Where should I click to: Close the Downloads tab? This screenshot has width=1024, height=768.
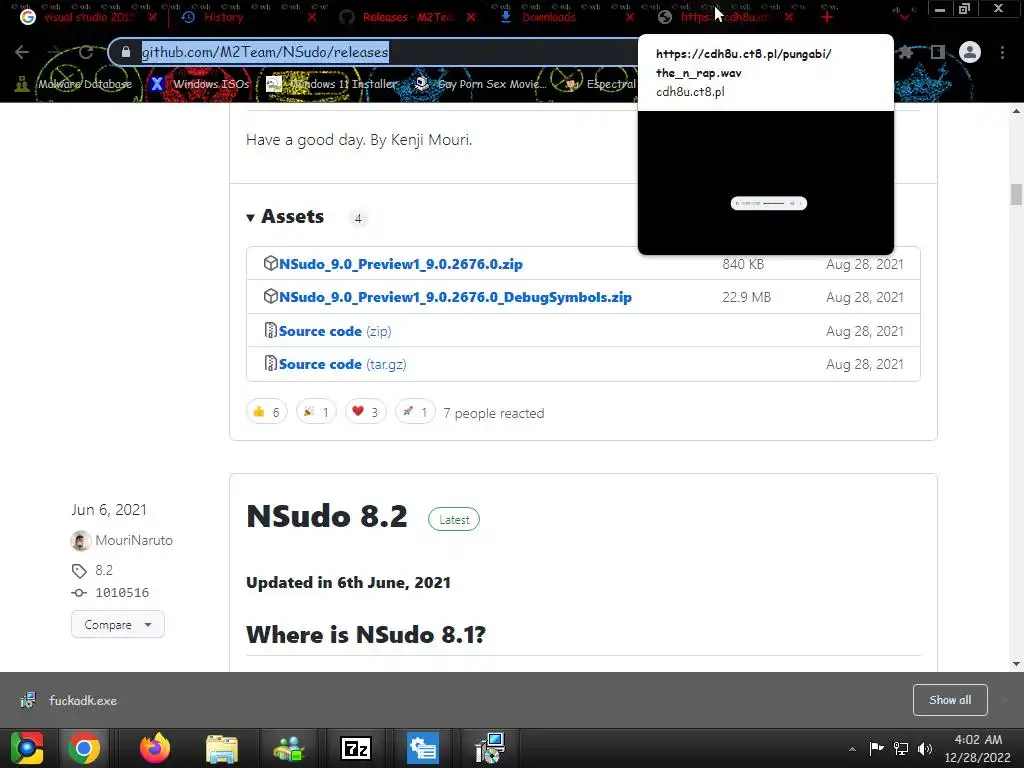(x=630, y=18)
